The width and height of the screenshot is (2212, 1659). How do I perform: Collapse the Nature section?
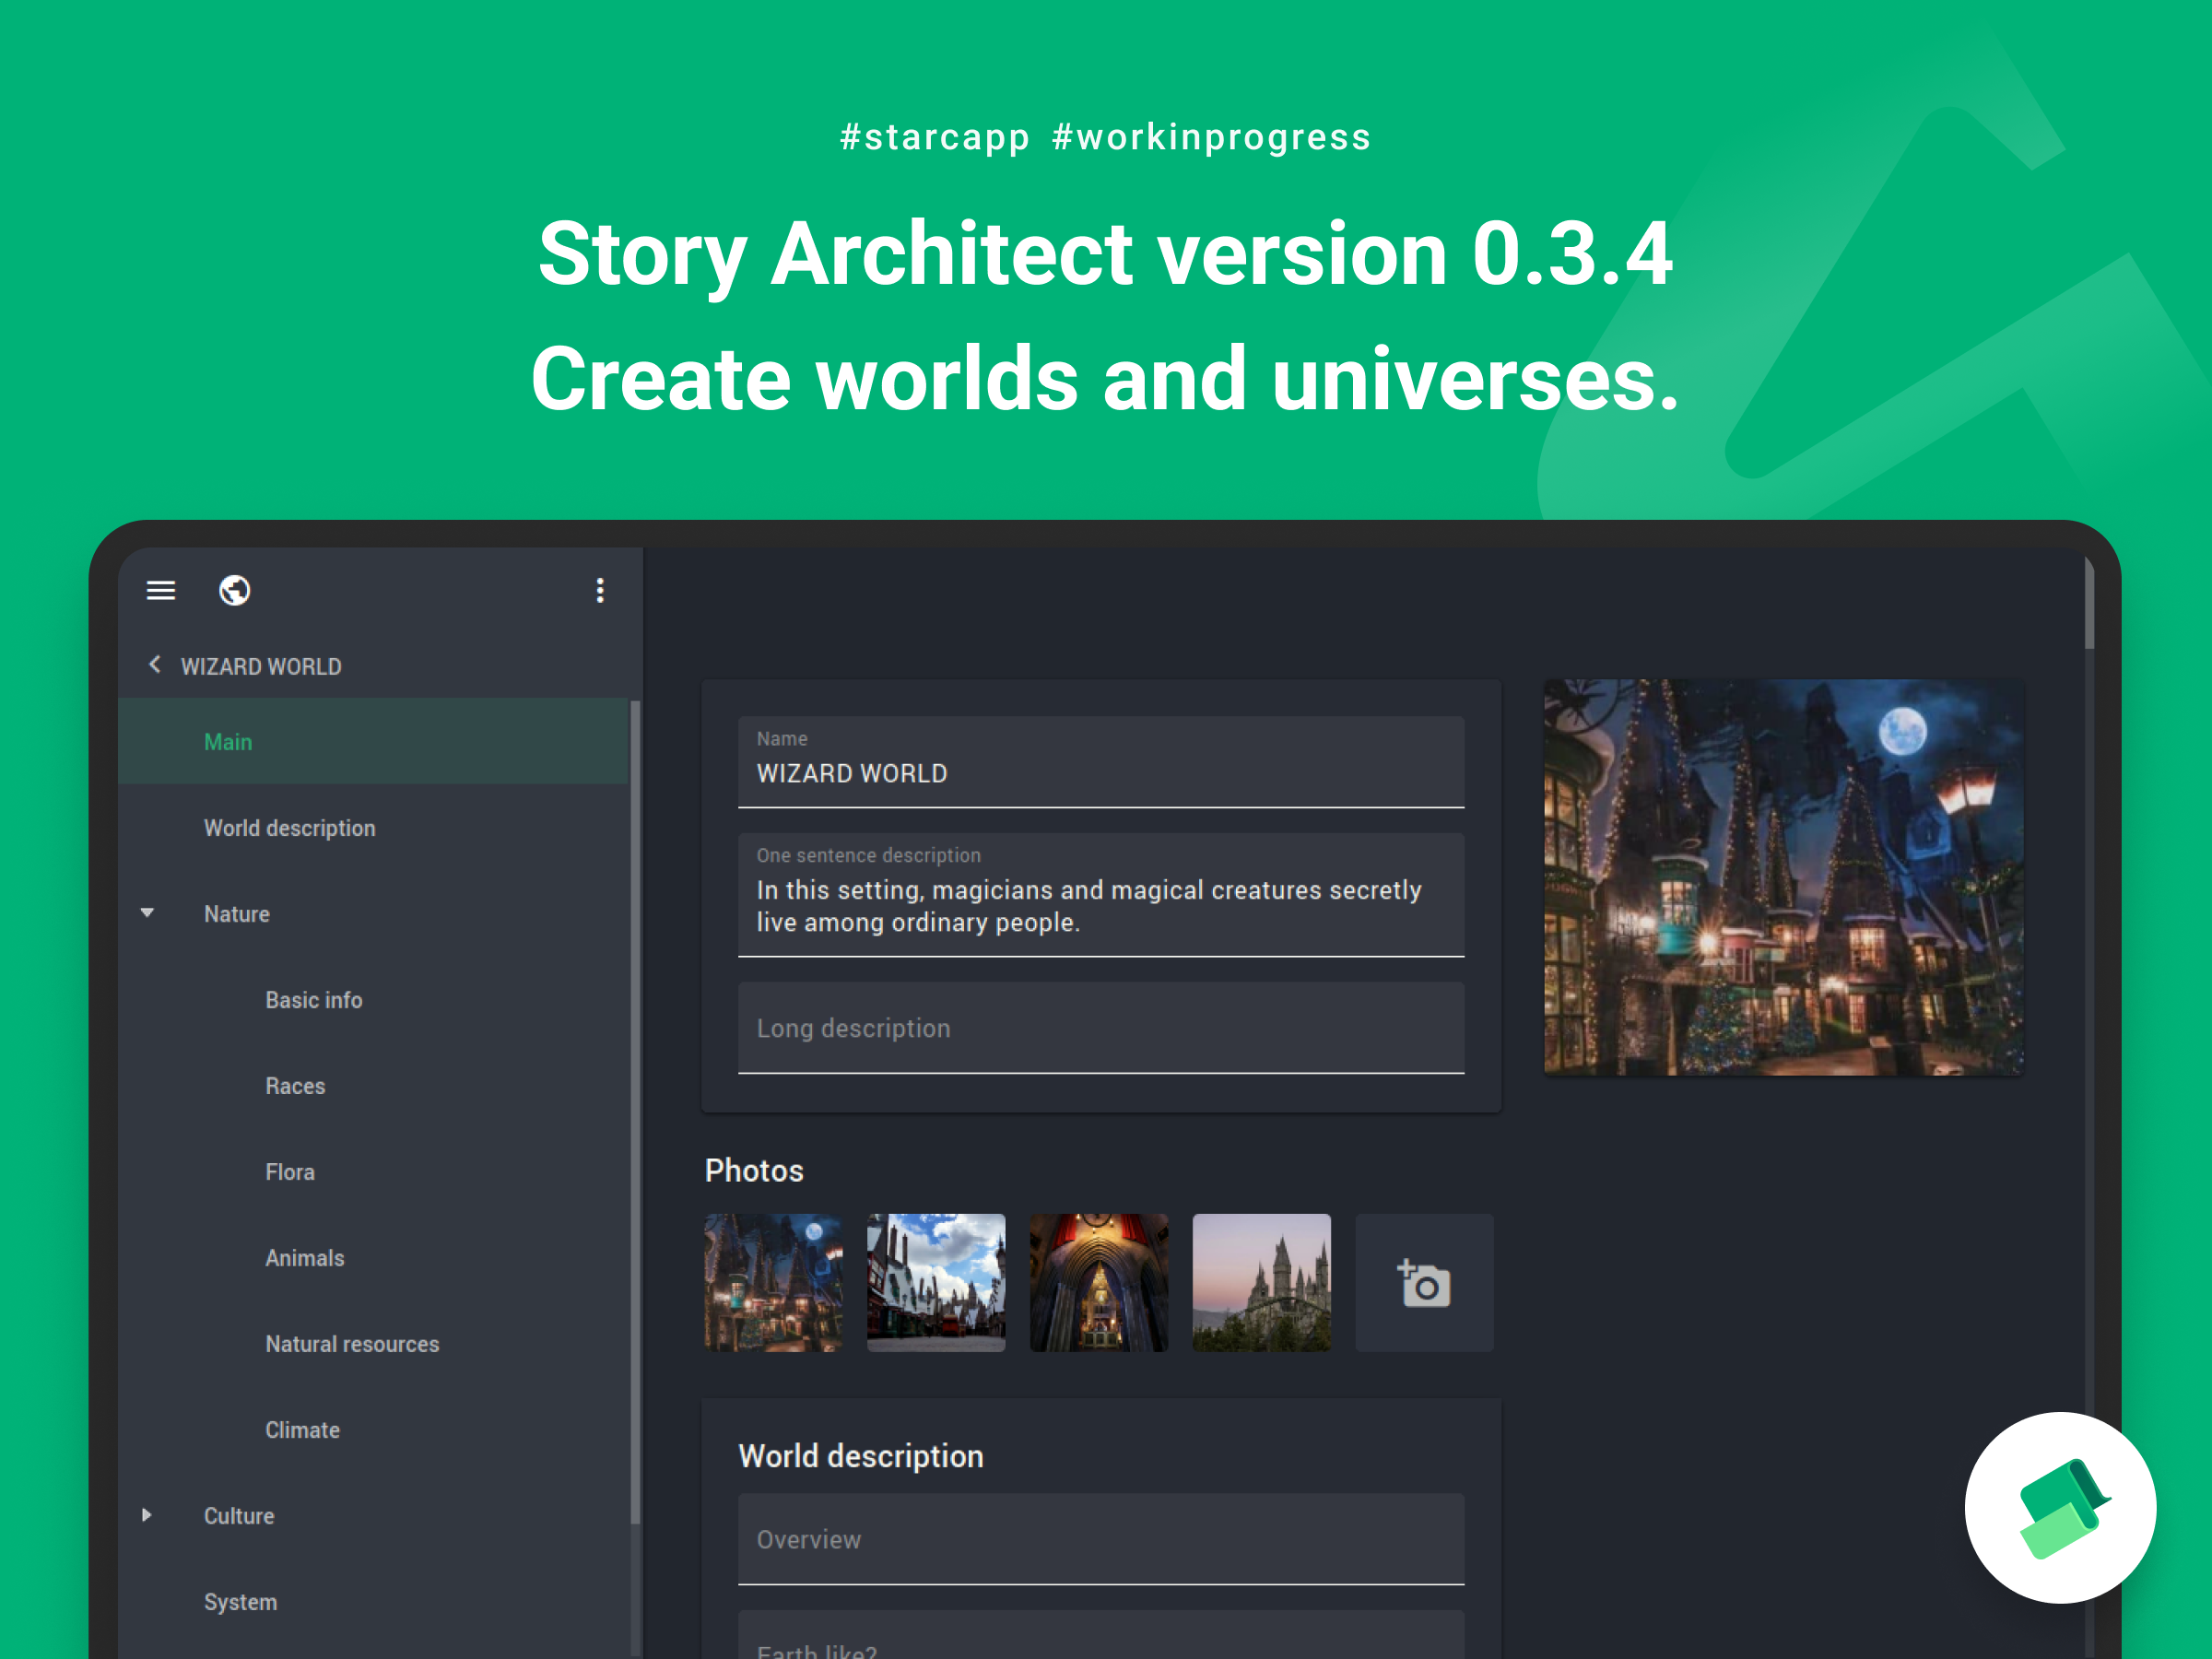coord(148,913)
